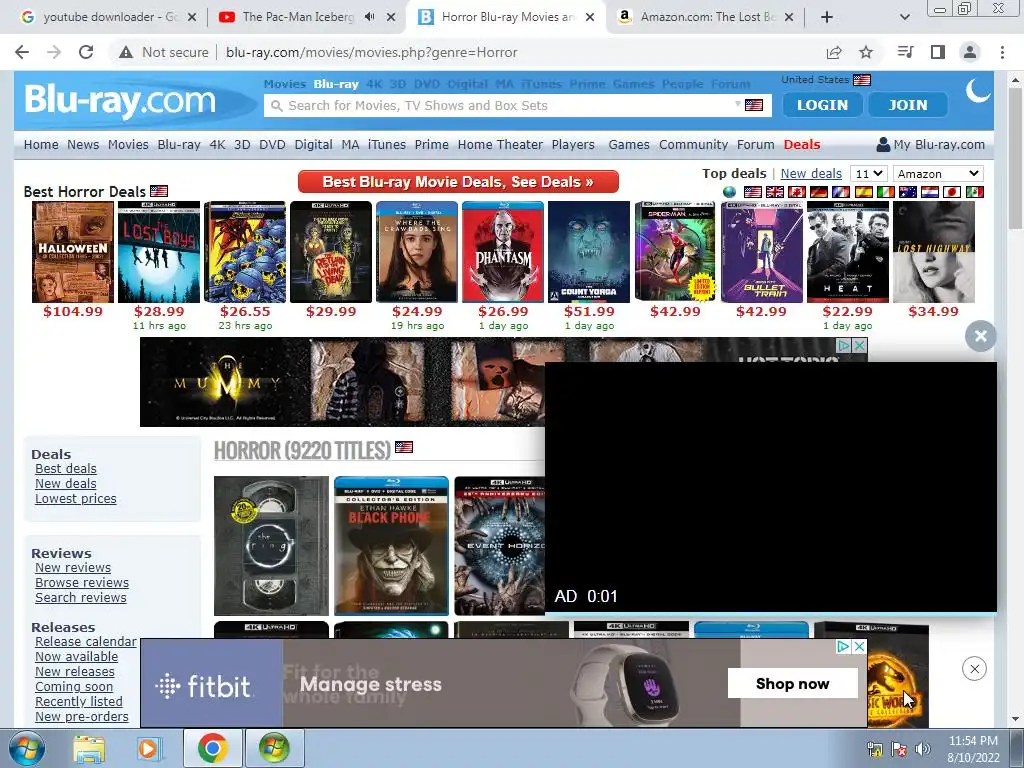Switch to The Pac-Man Iceberg tab
Screen dimensions: 1024x768
(307, 17)
